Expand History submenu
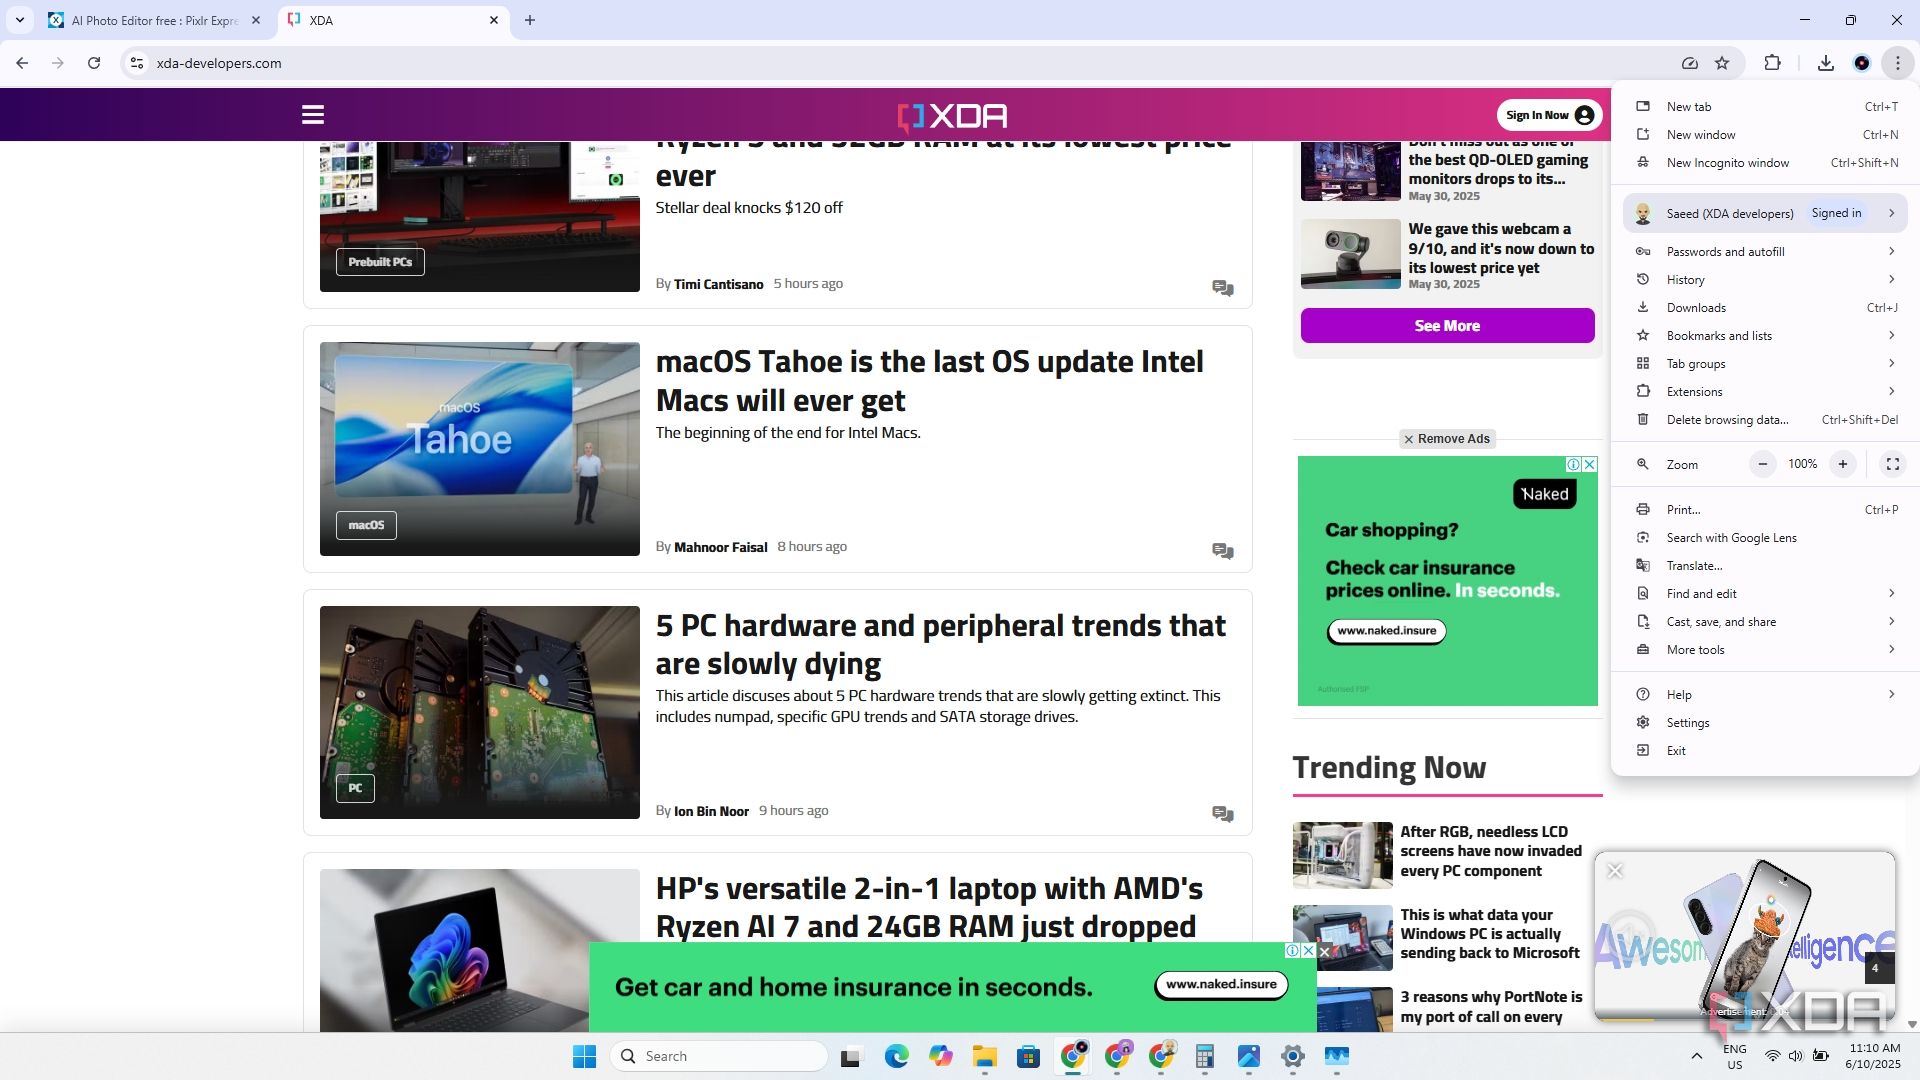This screenshot has height=1080, width=1920. click(x=1765, y=280)
